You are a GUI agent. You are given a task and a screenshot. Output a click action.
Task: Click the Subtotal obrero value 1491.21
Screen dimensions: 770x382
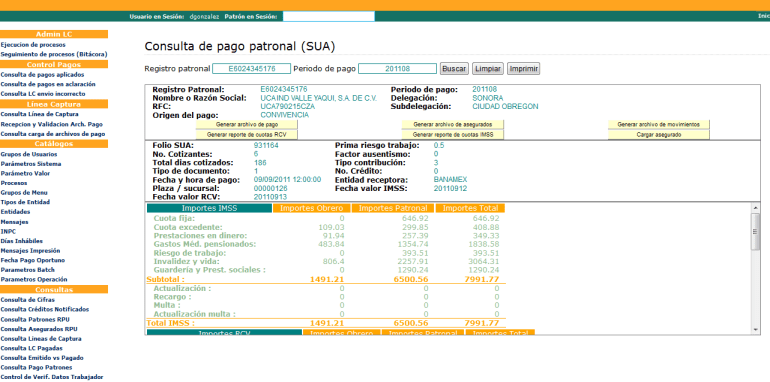327,279
